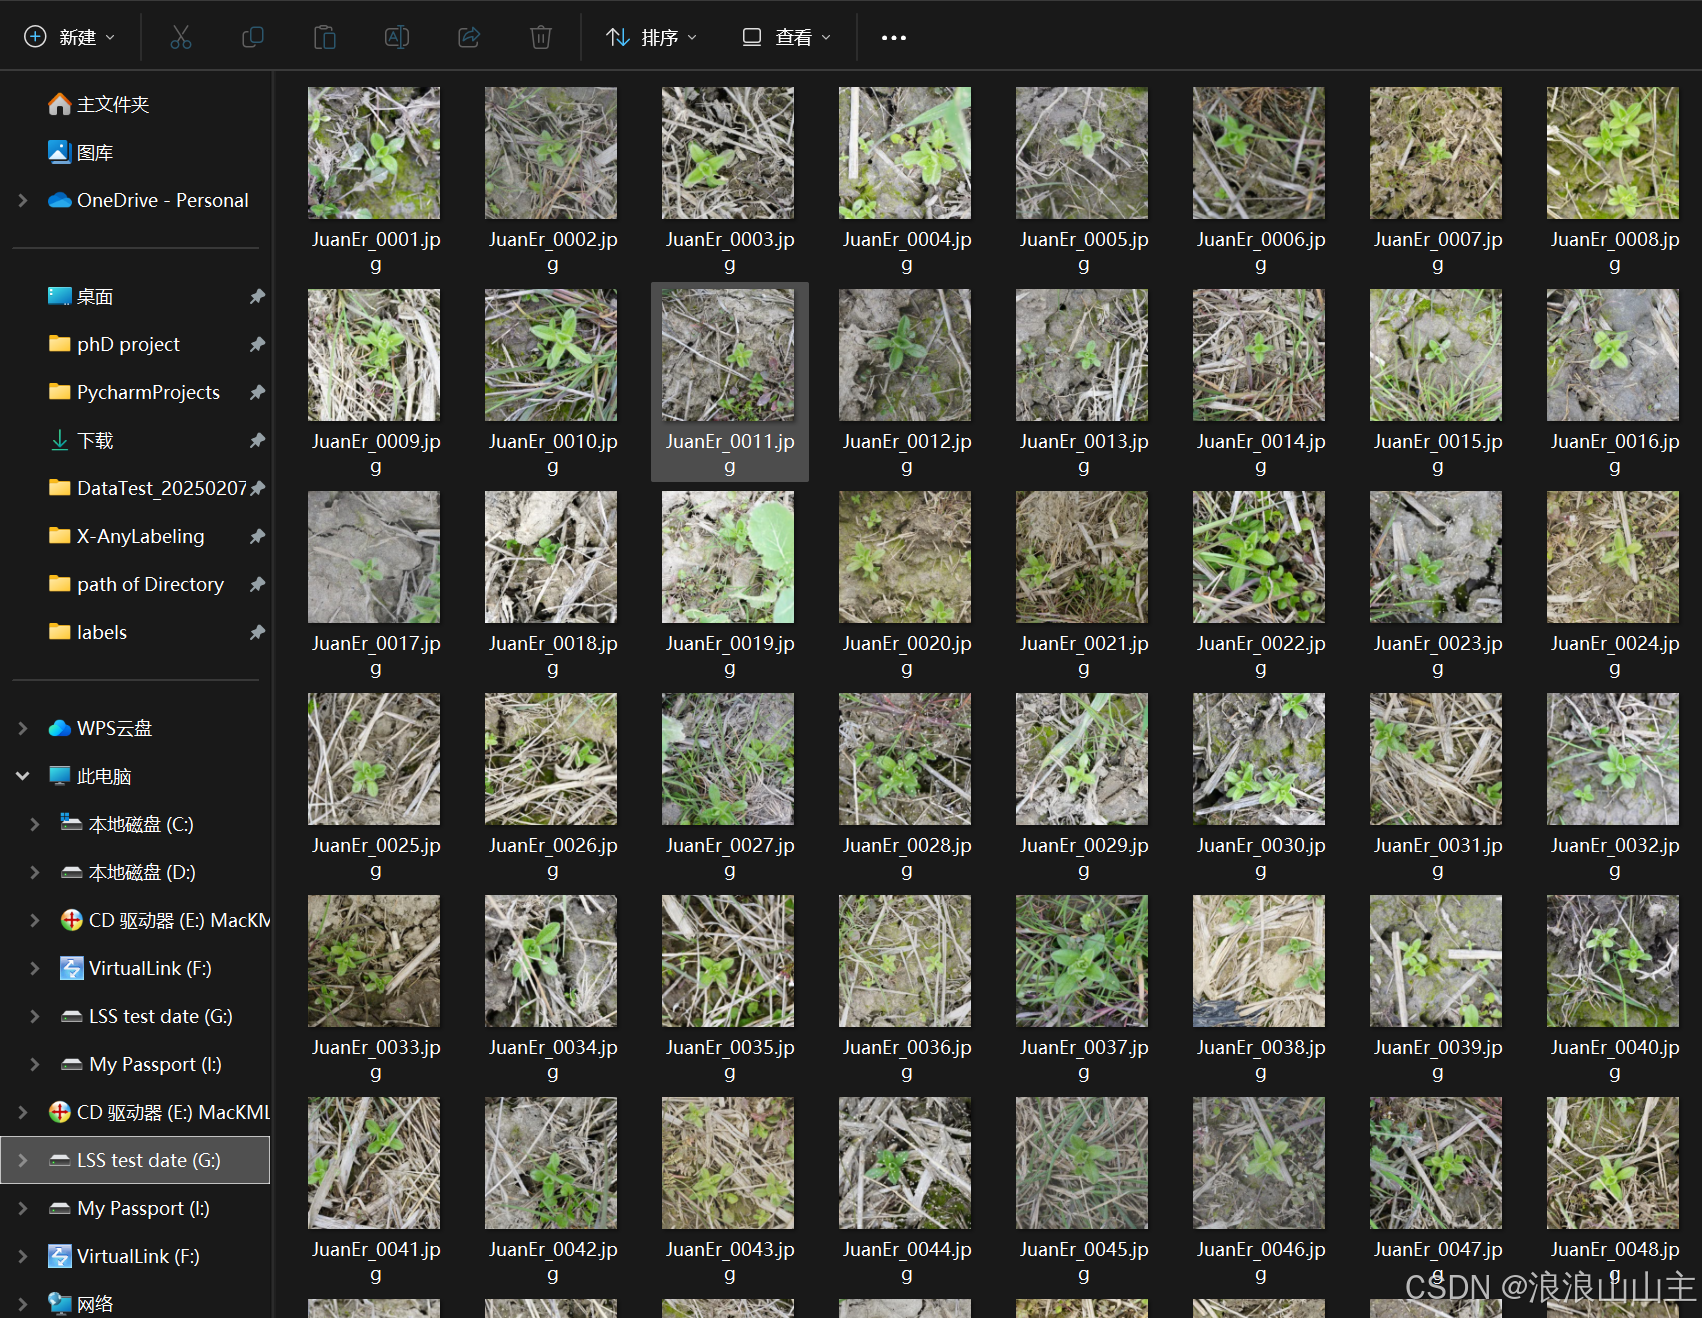Click file name JuanEr_0027.jpg
The width and height of the screenshot is (1702, 1318).
pyautogui.click(x=729, y=857)
